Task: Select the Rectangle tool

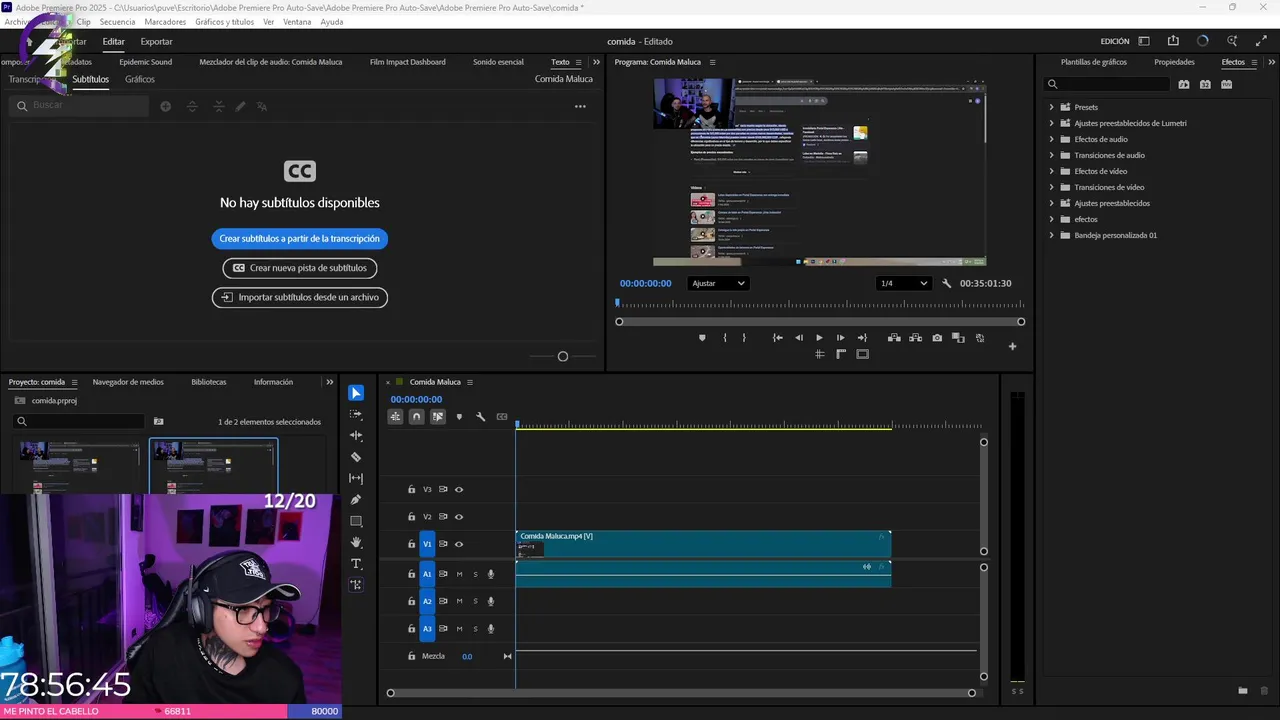Action: pos(356,521)
